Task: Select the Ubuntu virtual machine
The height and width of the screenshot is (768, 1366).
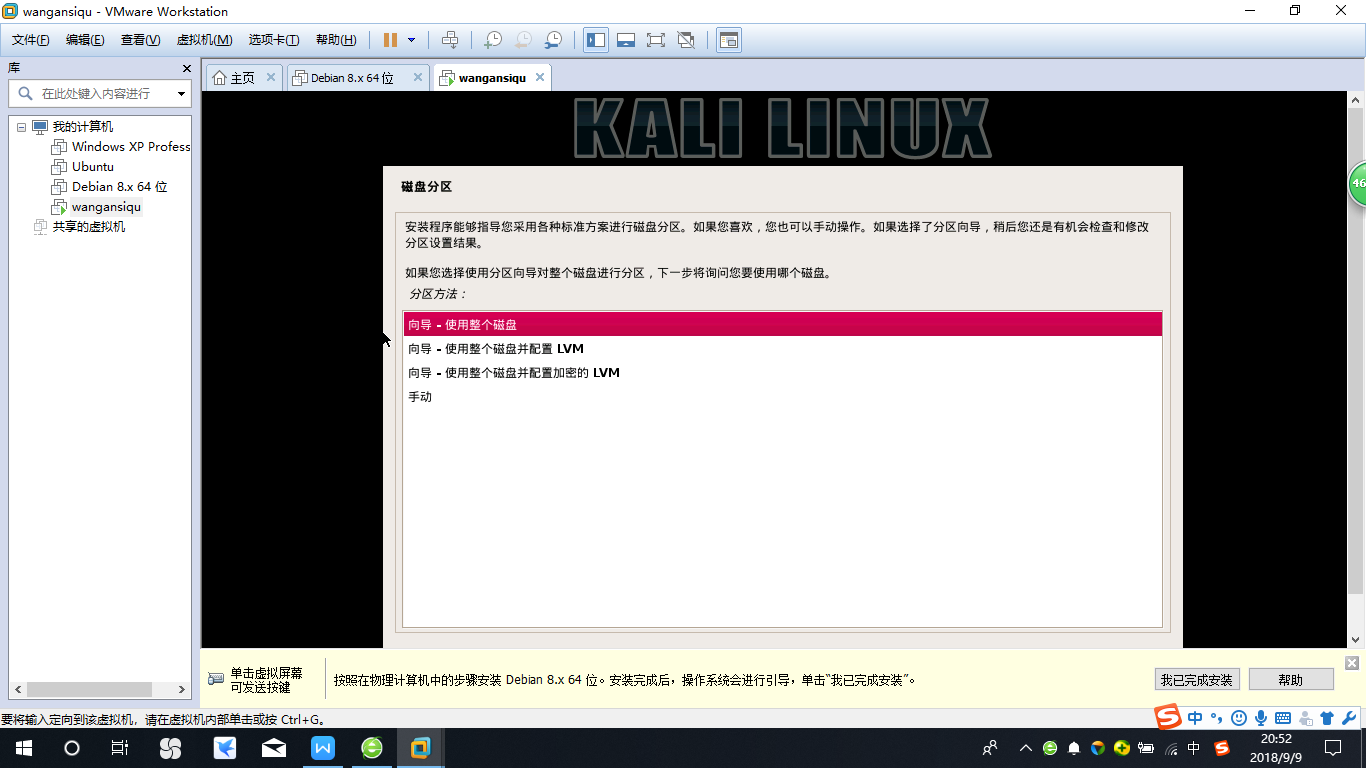Action: click(x=93, y=167)
